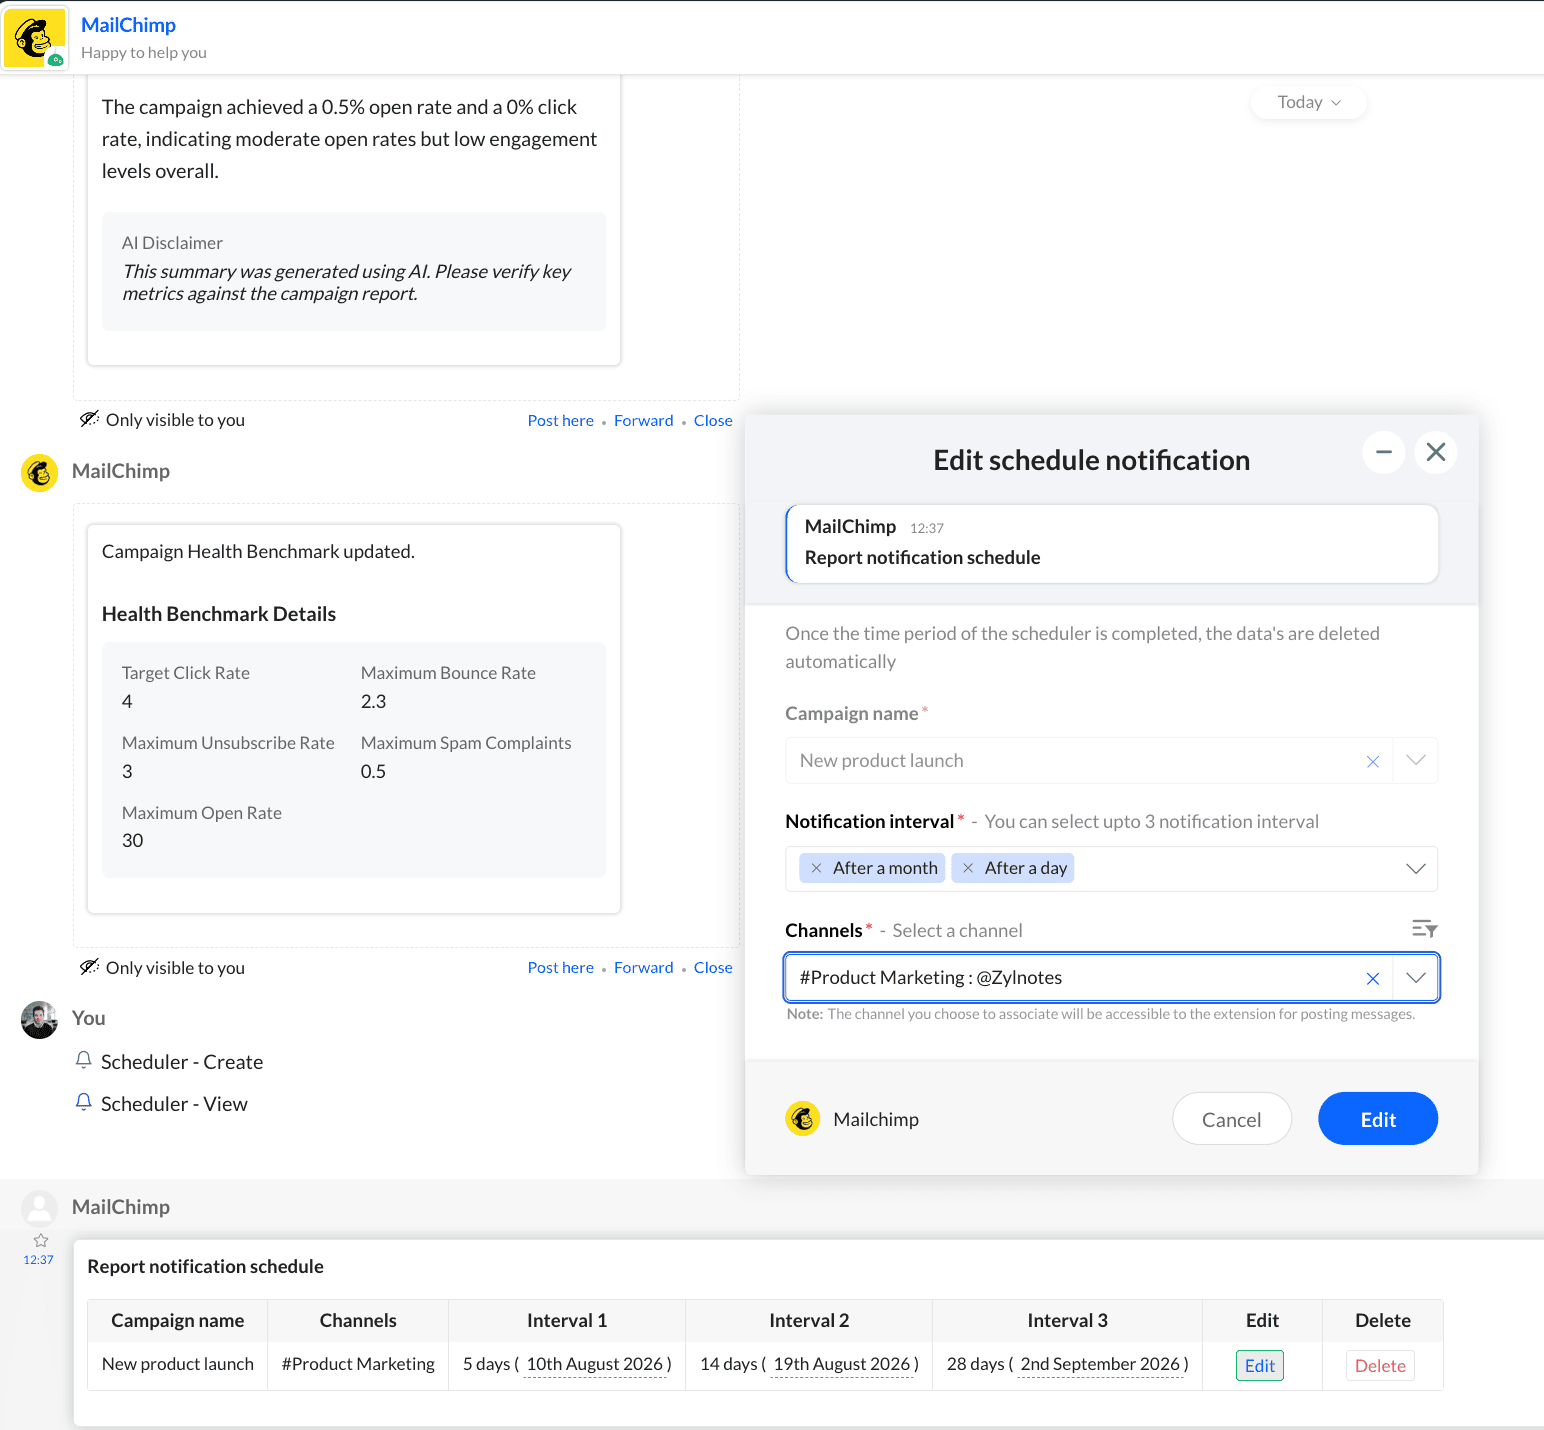Open the Today date dropdown
The width and height of the screenshot is (1544, 1430).
pyautogui.click(x=1308, y=102)
